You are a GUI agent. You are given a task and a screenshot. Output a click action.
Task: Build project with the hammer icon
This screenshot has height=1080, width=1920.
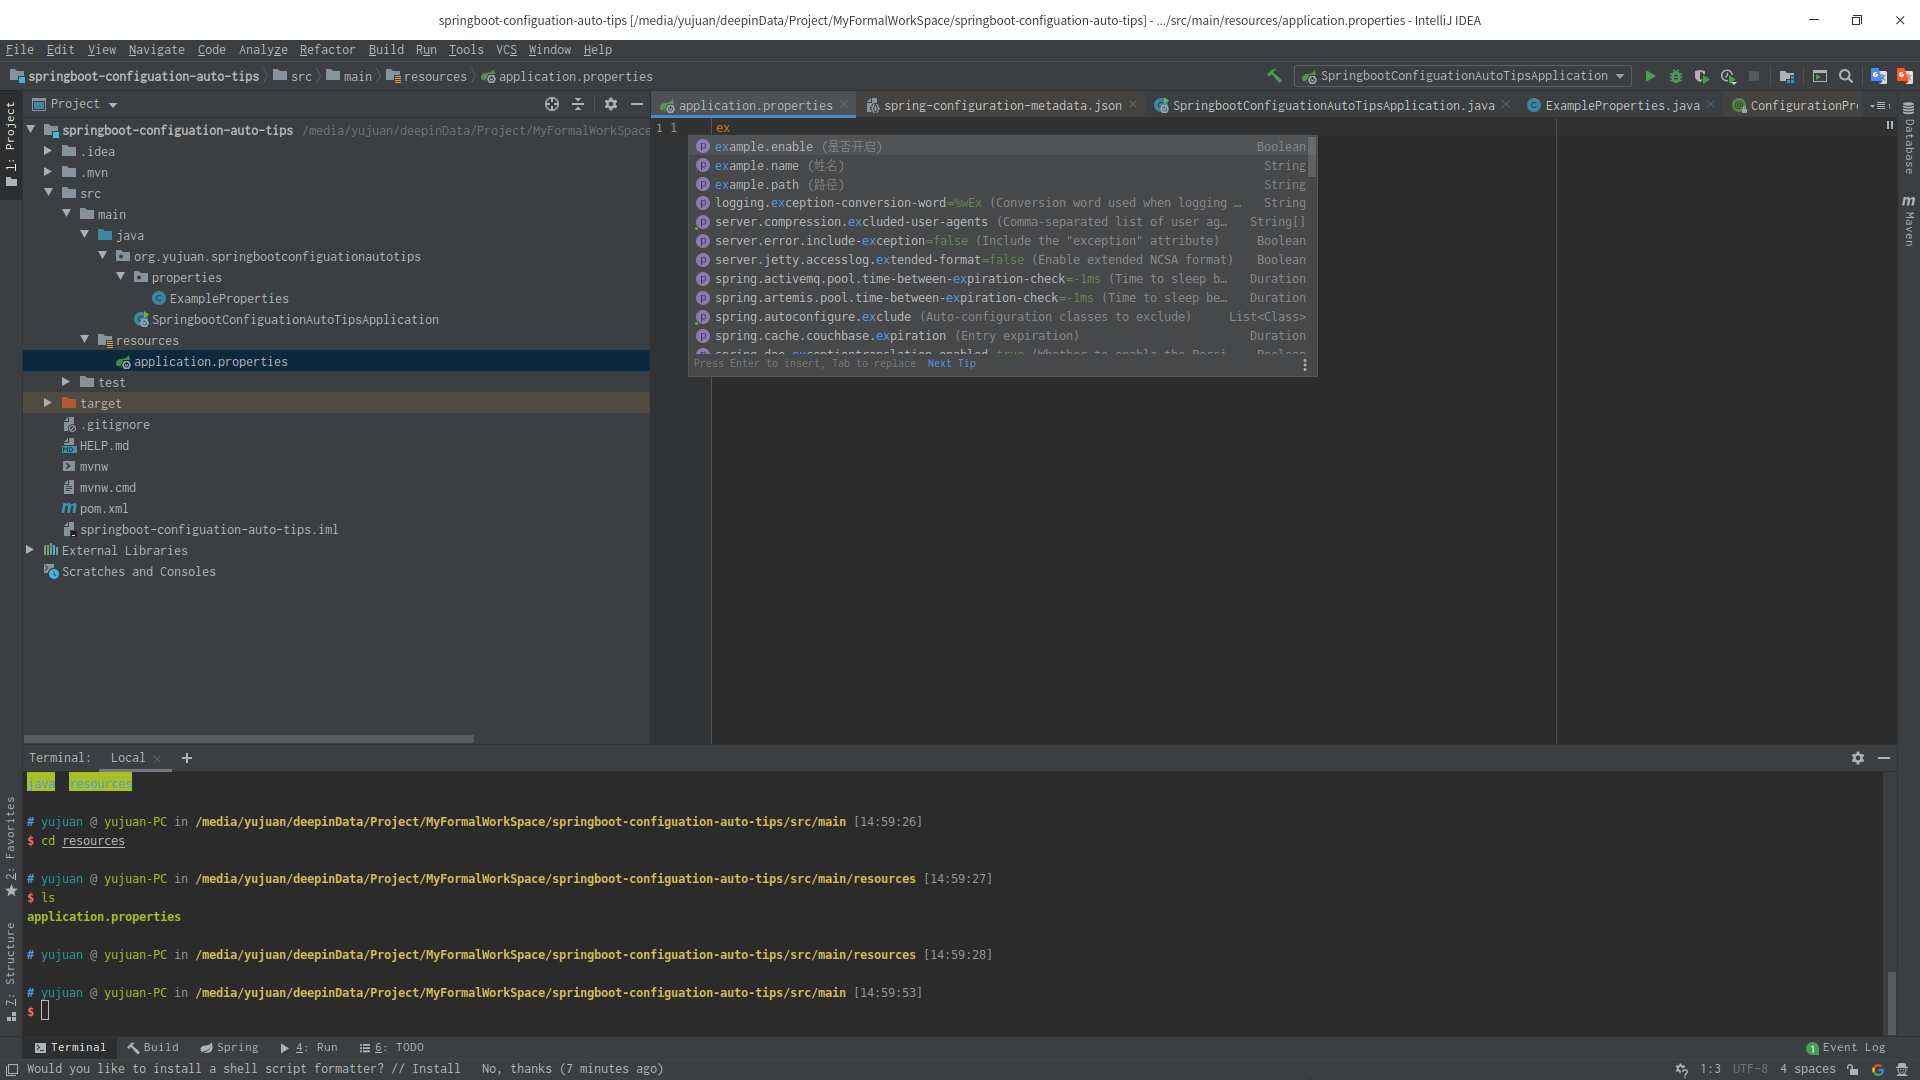point(1274,76)
